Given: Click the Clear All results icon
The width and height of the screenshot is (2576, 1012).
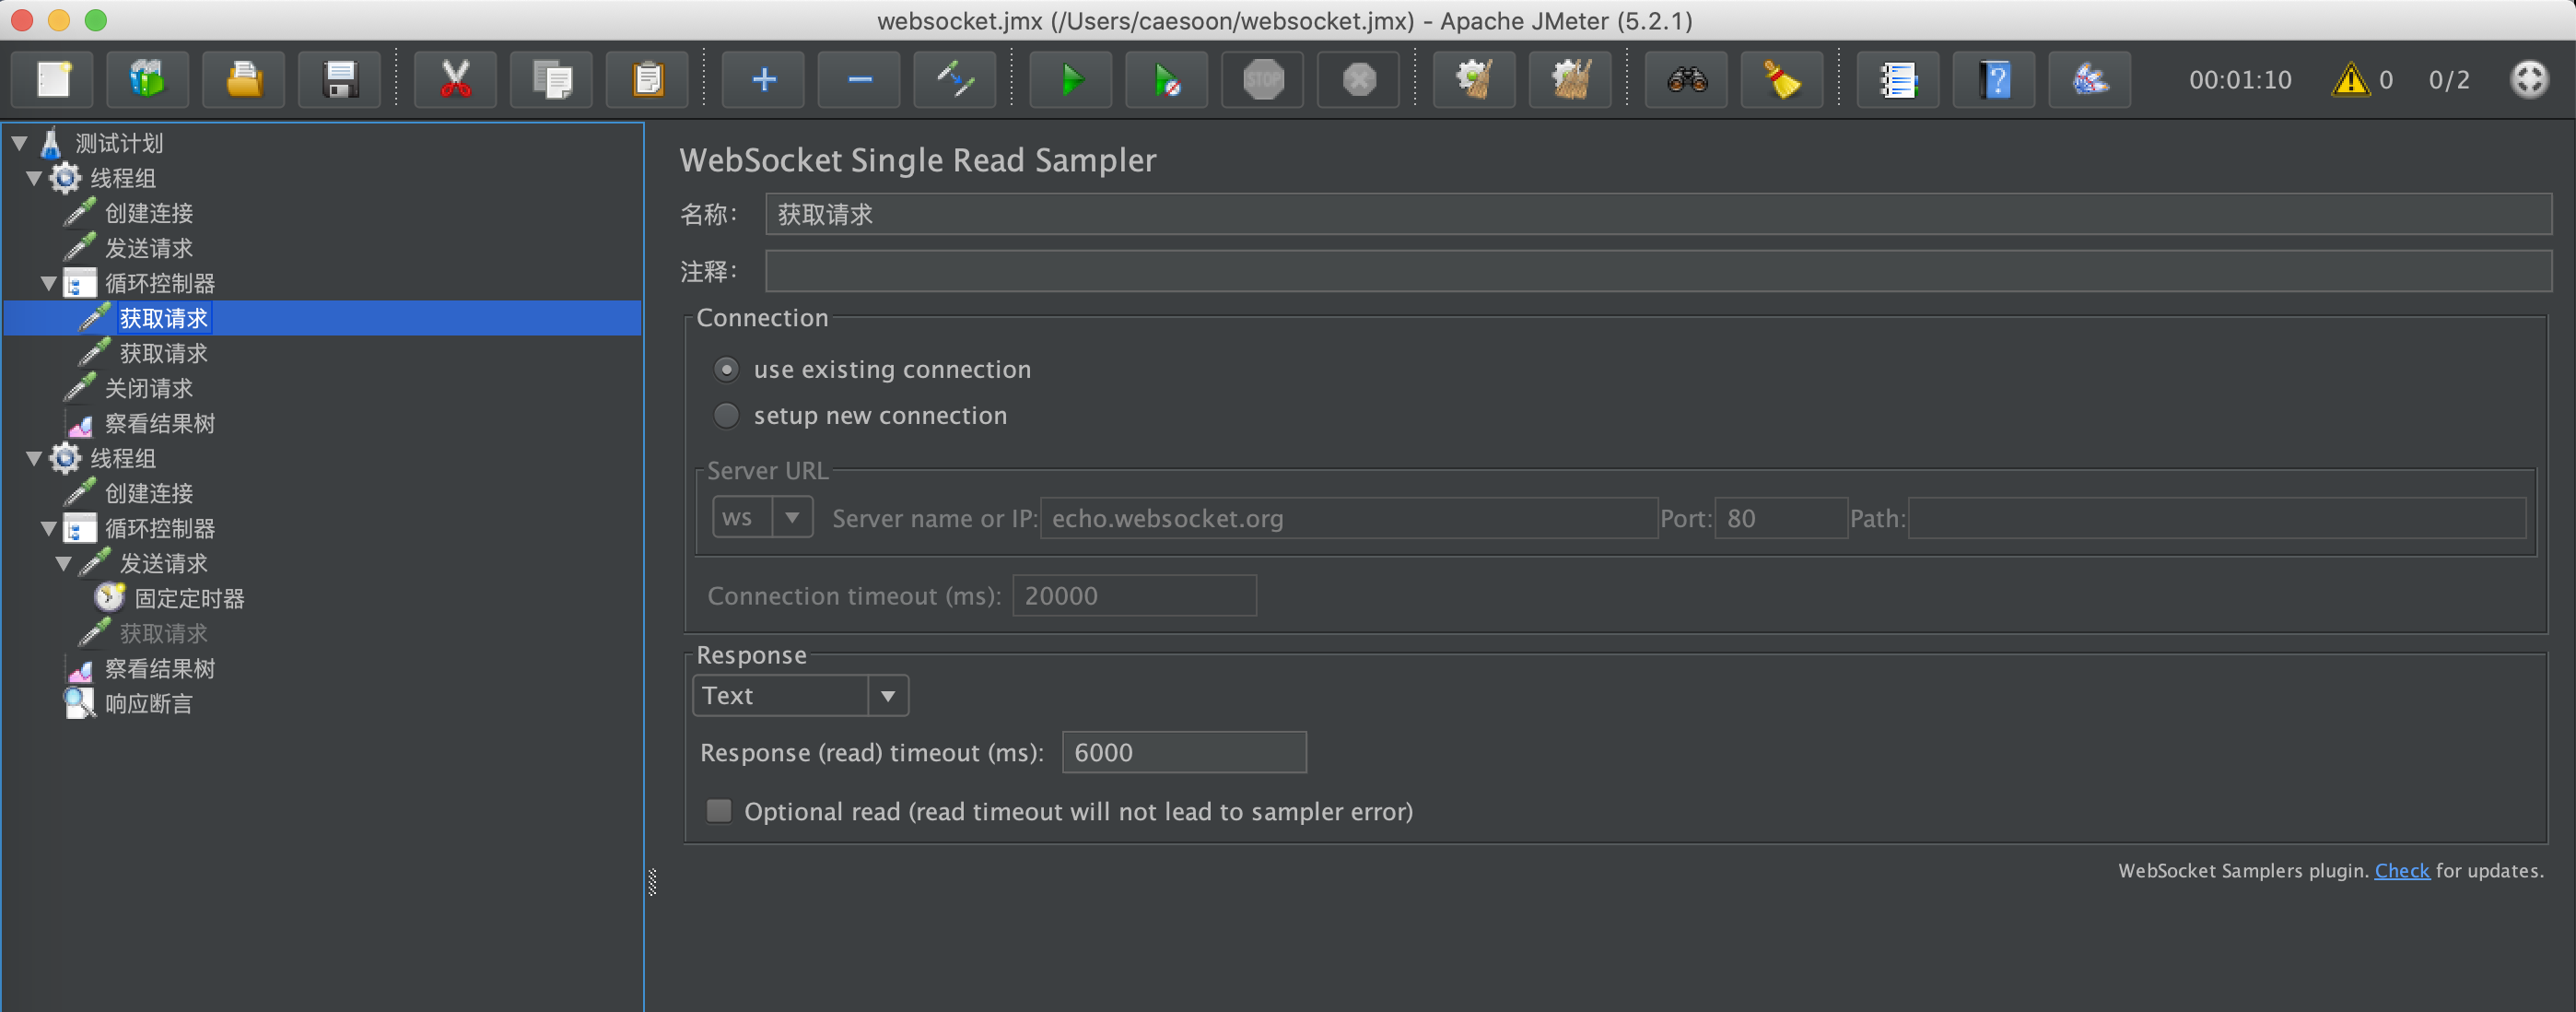Looking at the screenshot, I should (1570, 80).
